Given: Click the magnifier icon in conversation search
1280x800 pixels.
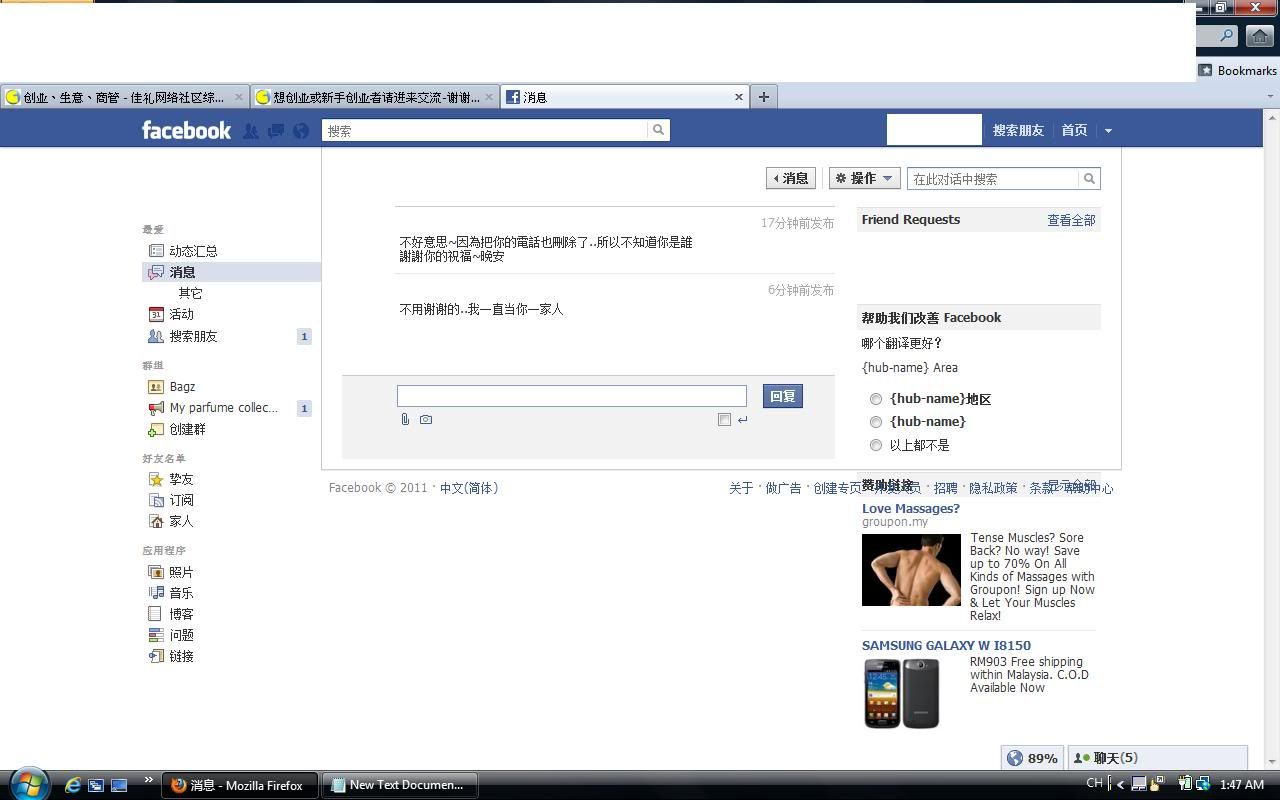Looking at the screenshot, I should coord(1089,179).
